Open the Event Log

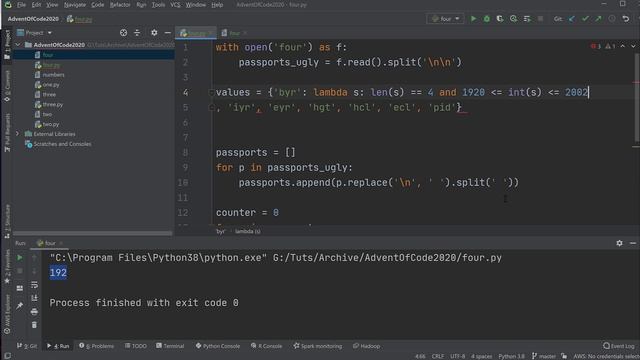(x=619, y=346)
